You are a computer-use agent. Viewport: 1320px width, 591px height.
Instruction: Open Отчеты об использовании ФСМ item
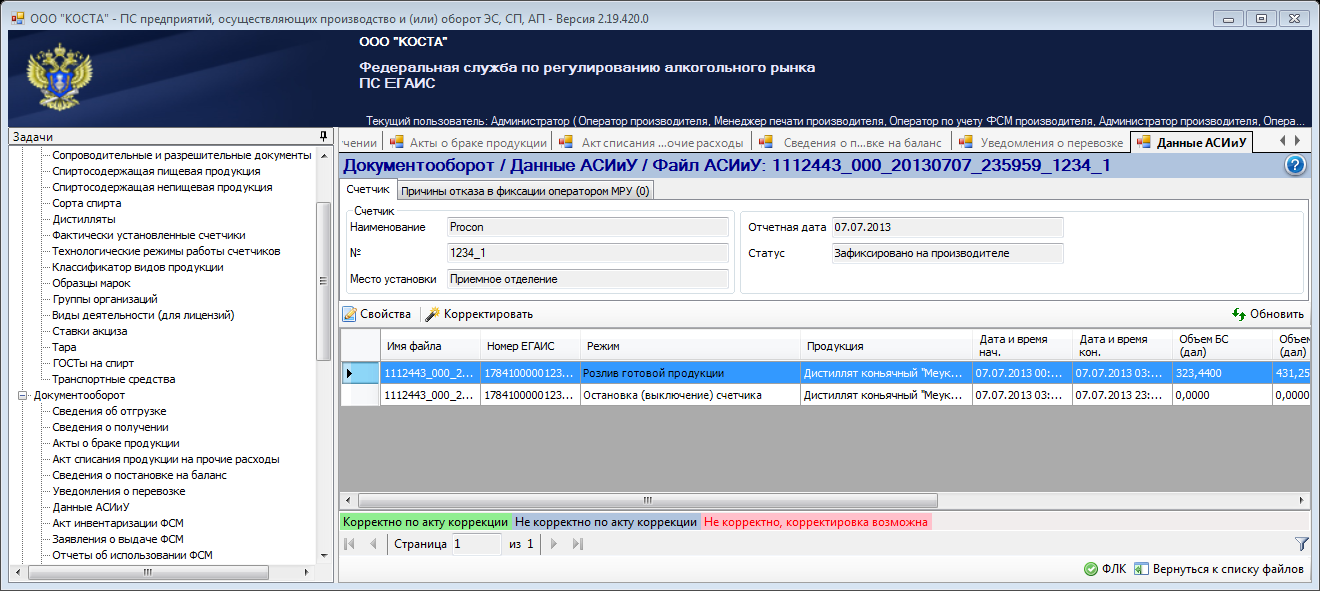point(132,555)
